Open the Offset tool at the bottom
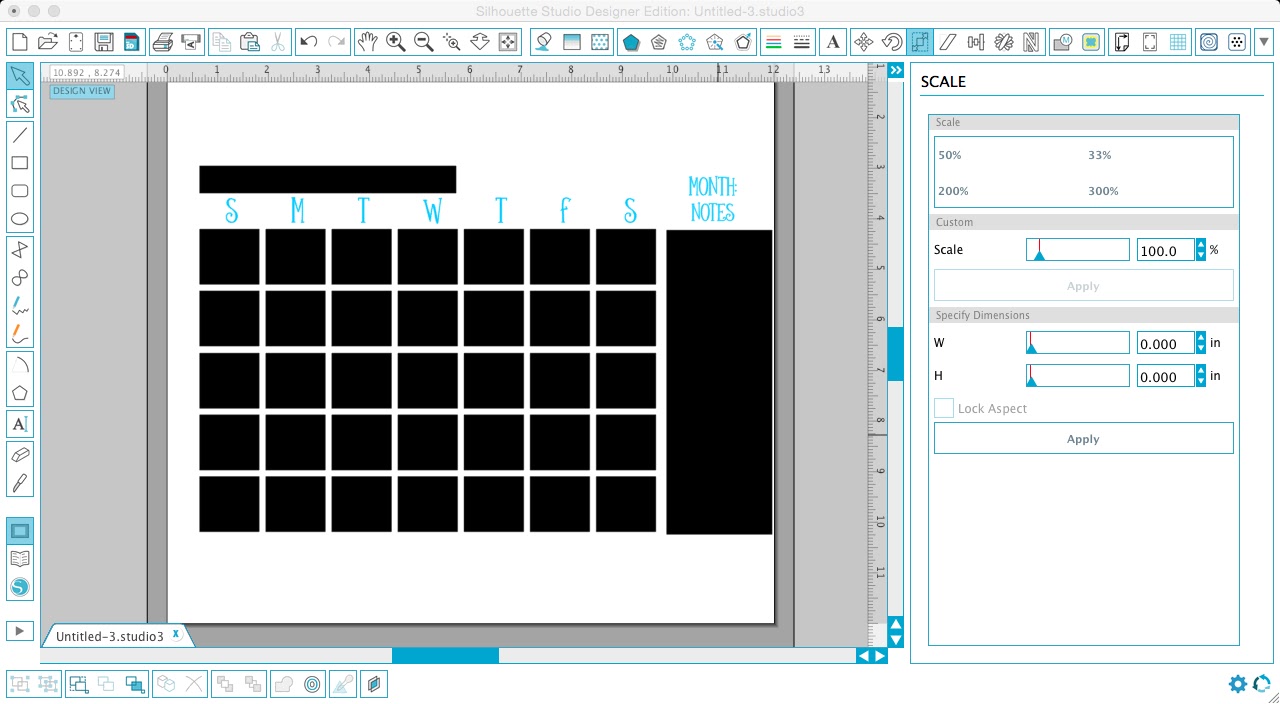 point(313,684)
